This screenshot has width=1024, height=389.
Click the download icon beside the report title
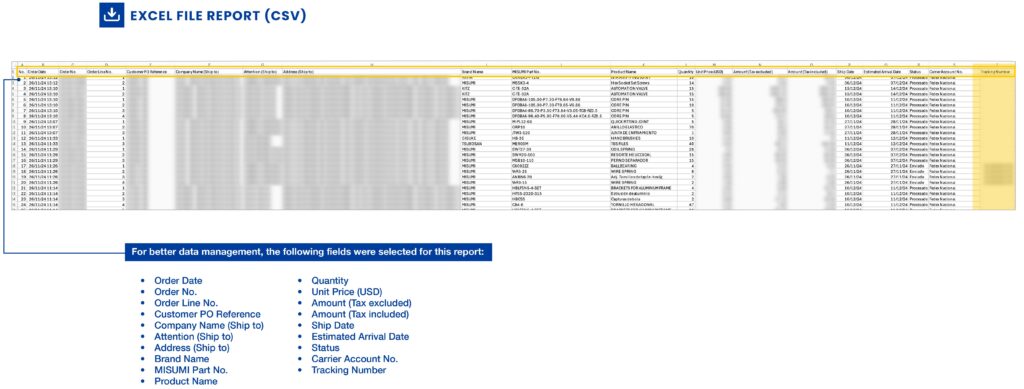click(x=112, y=15)
